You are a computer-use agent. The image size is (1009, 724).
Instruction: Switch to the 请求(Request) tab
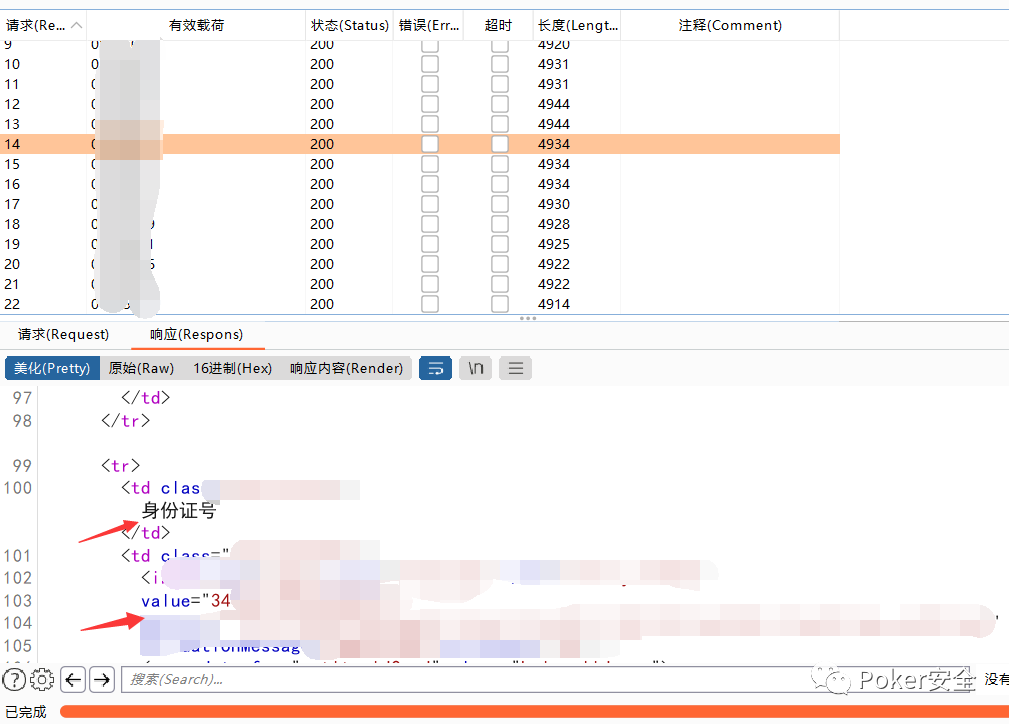click(x=63, y=335)
